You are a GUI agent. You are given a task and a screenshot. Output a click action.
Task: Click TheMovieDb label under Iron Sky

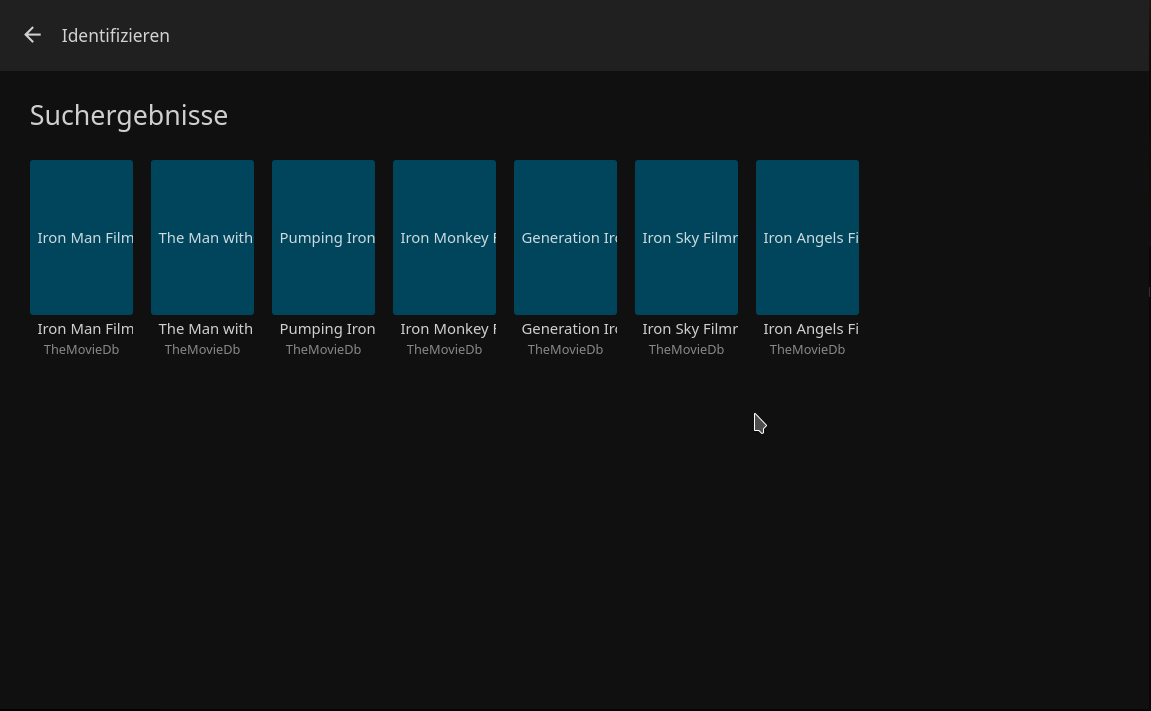686,350
